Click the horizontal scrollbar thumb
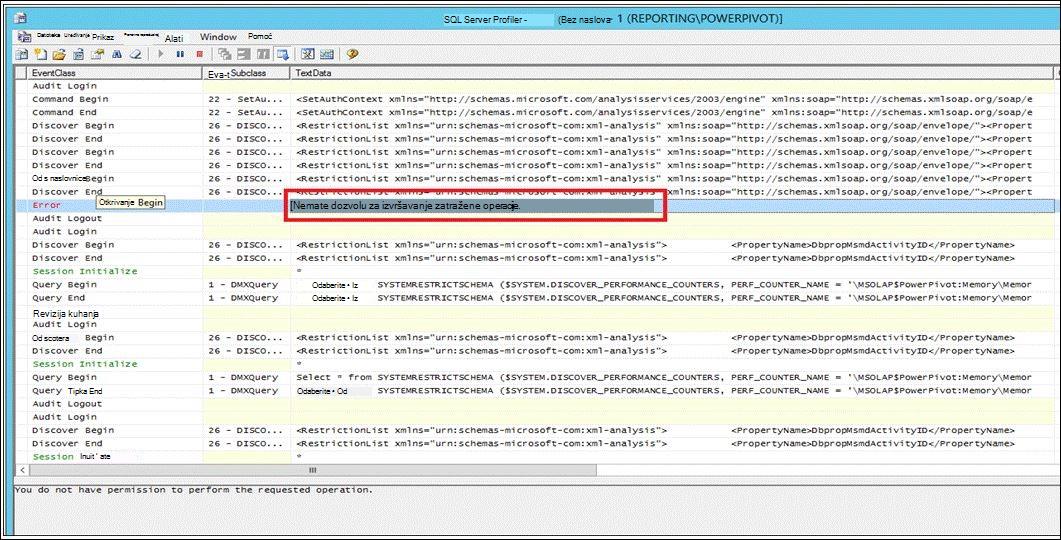 313,470
